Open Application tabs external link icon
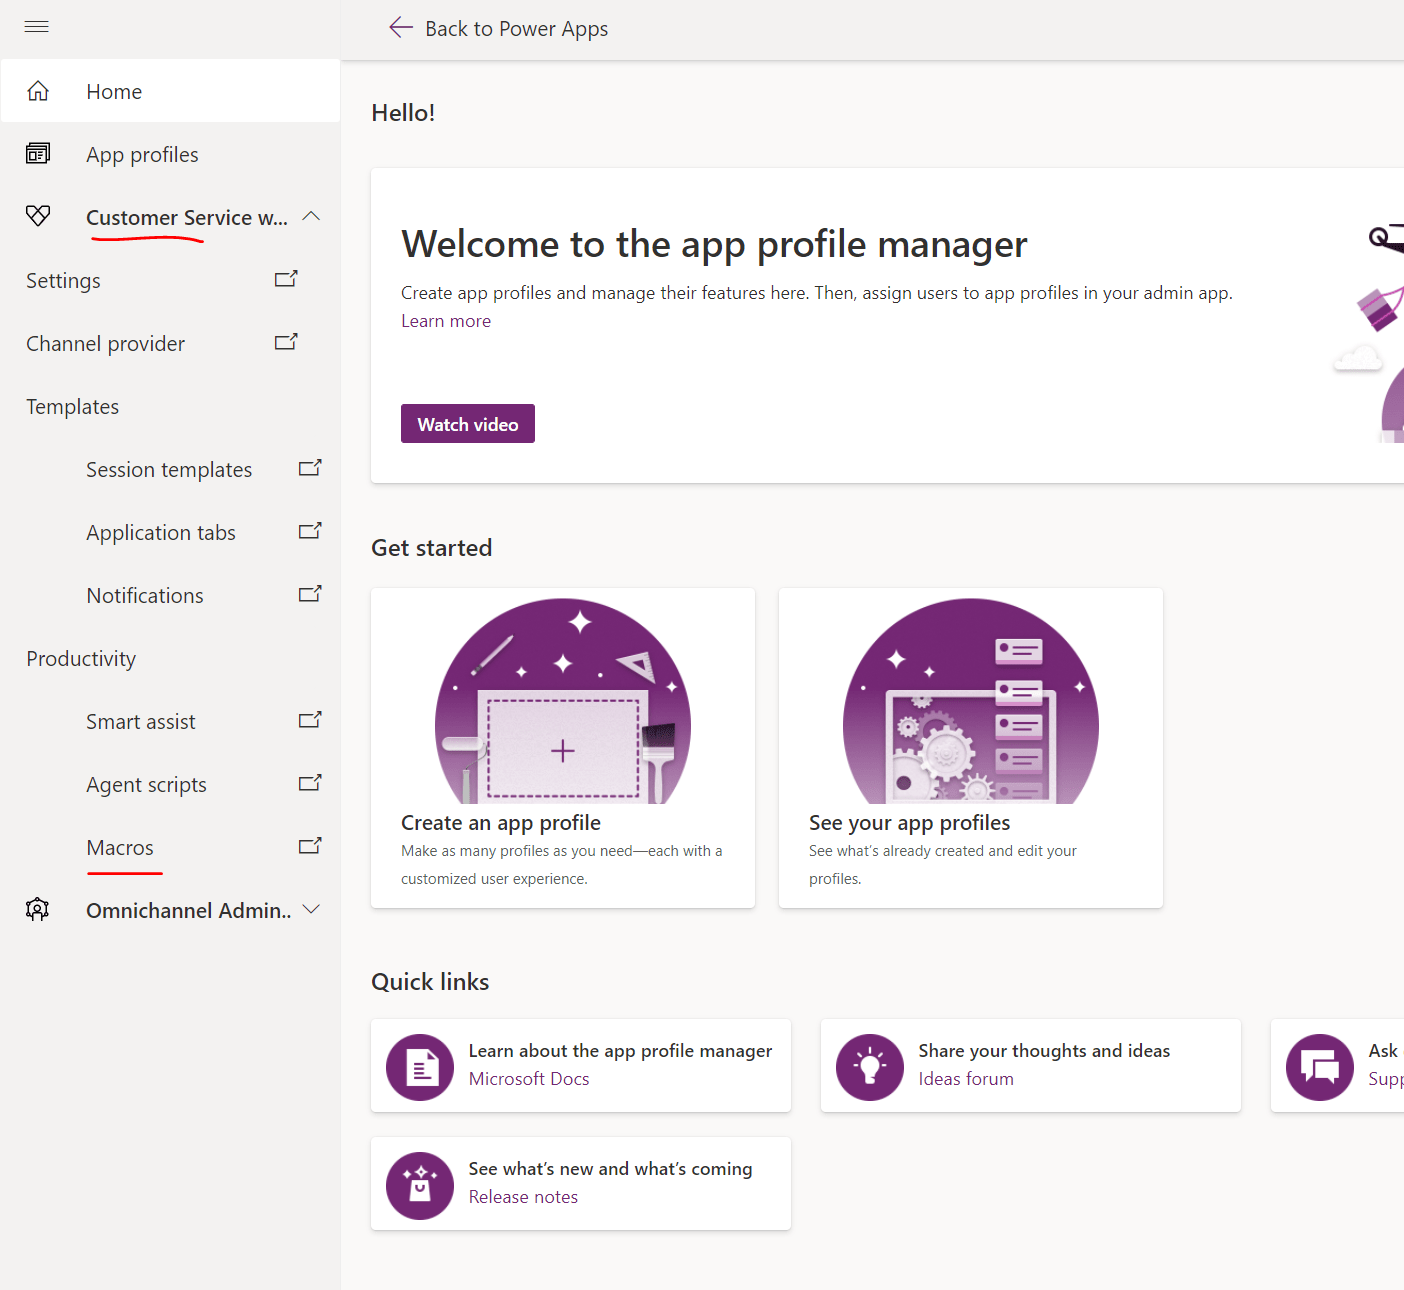 [310, 531]
